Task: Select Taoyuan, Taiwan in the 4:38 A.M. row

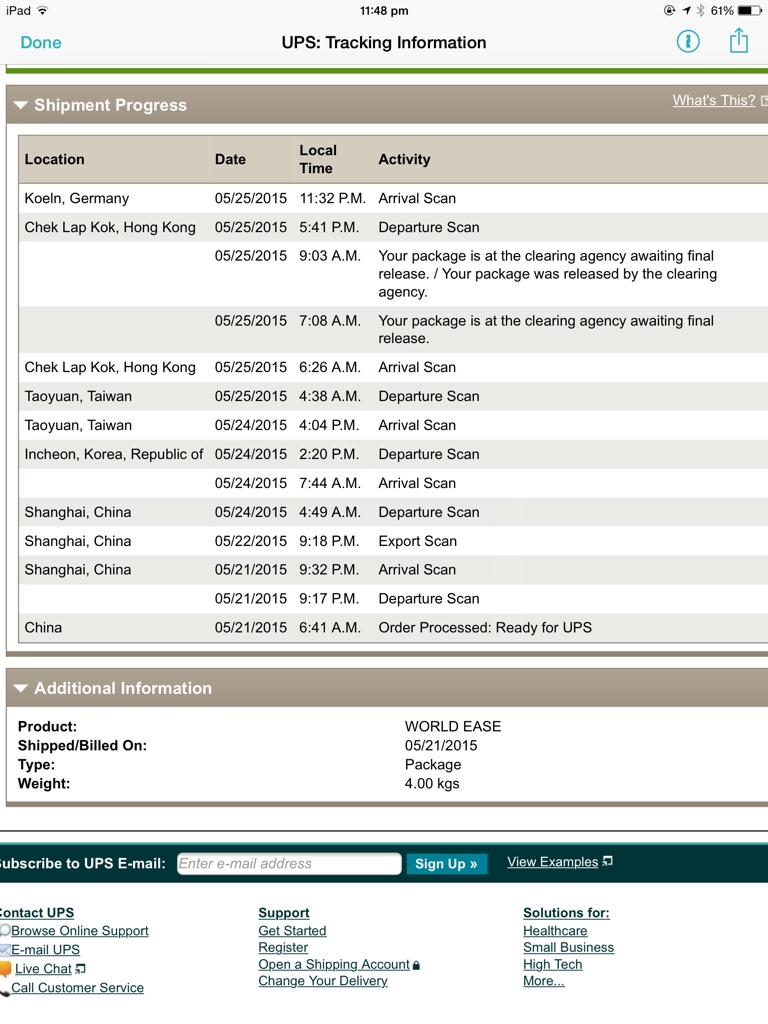Action: click(78, 396)
